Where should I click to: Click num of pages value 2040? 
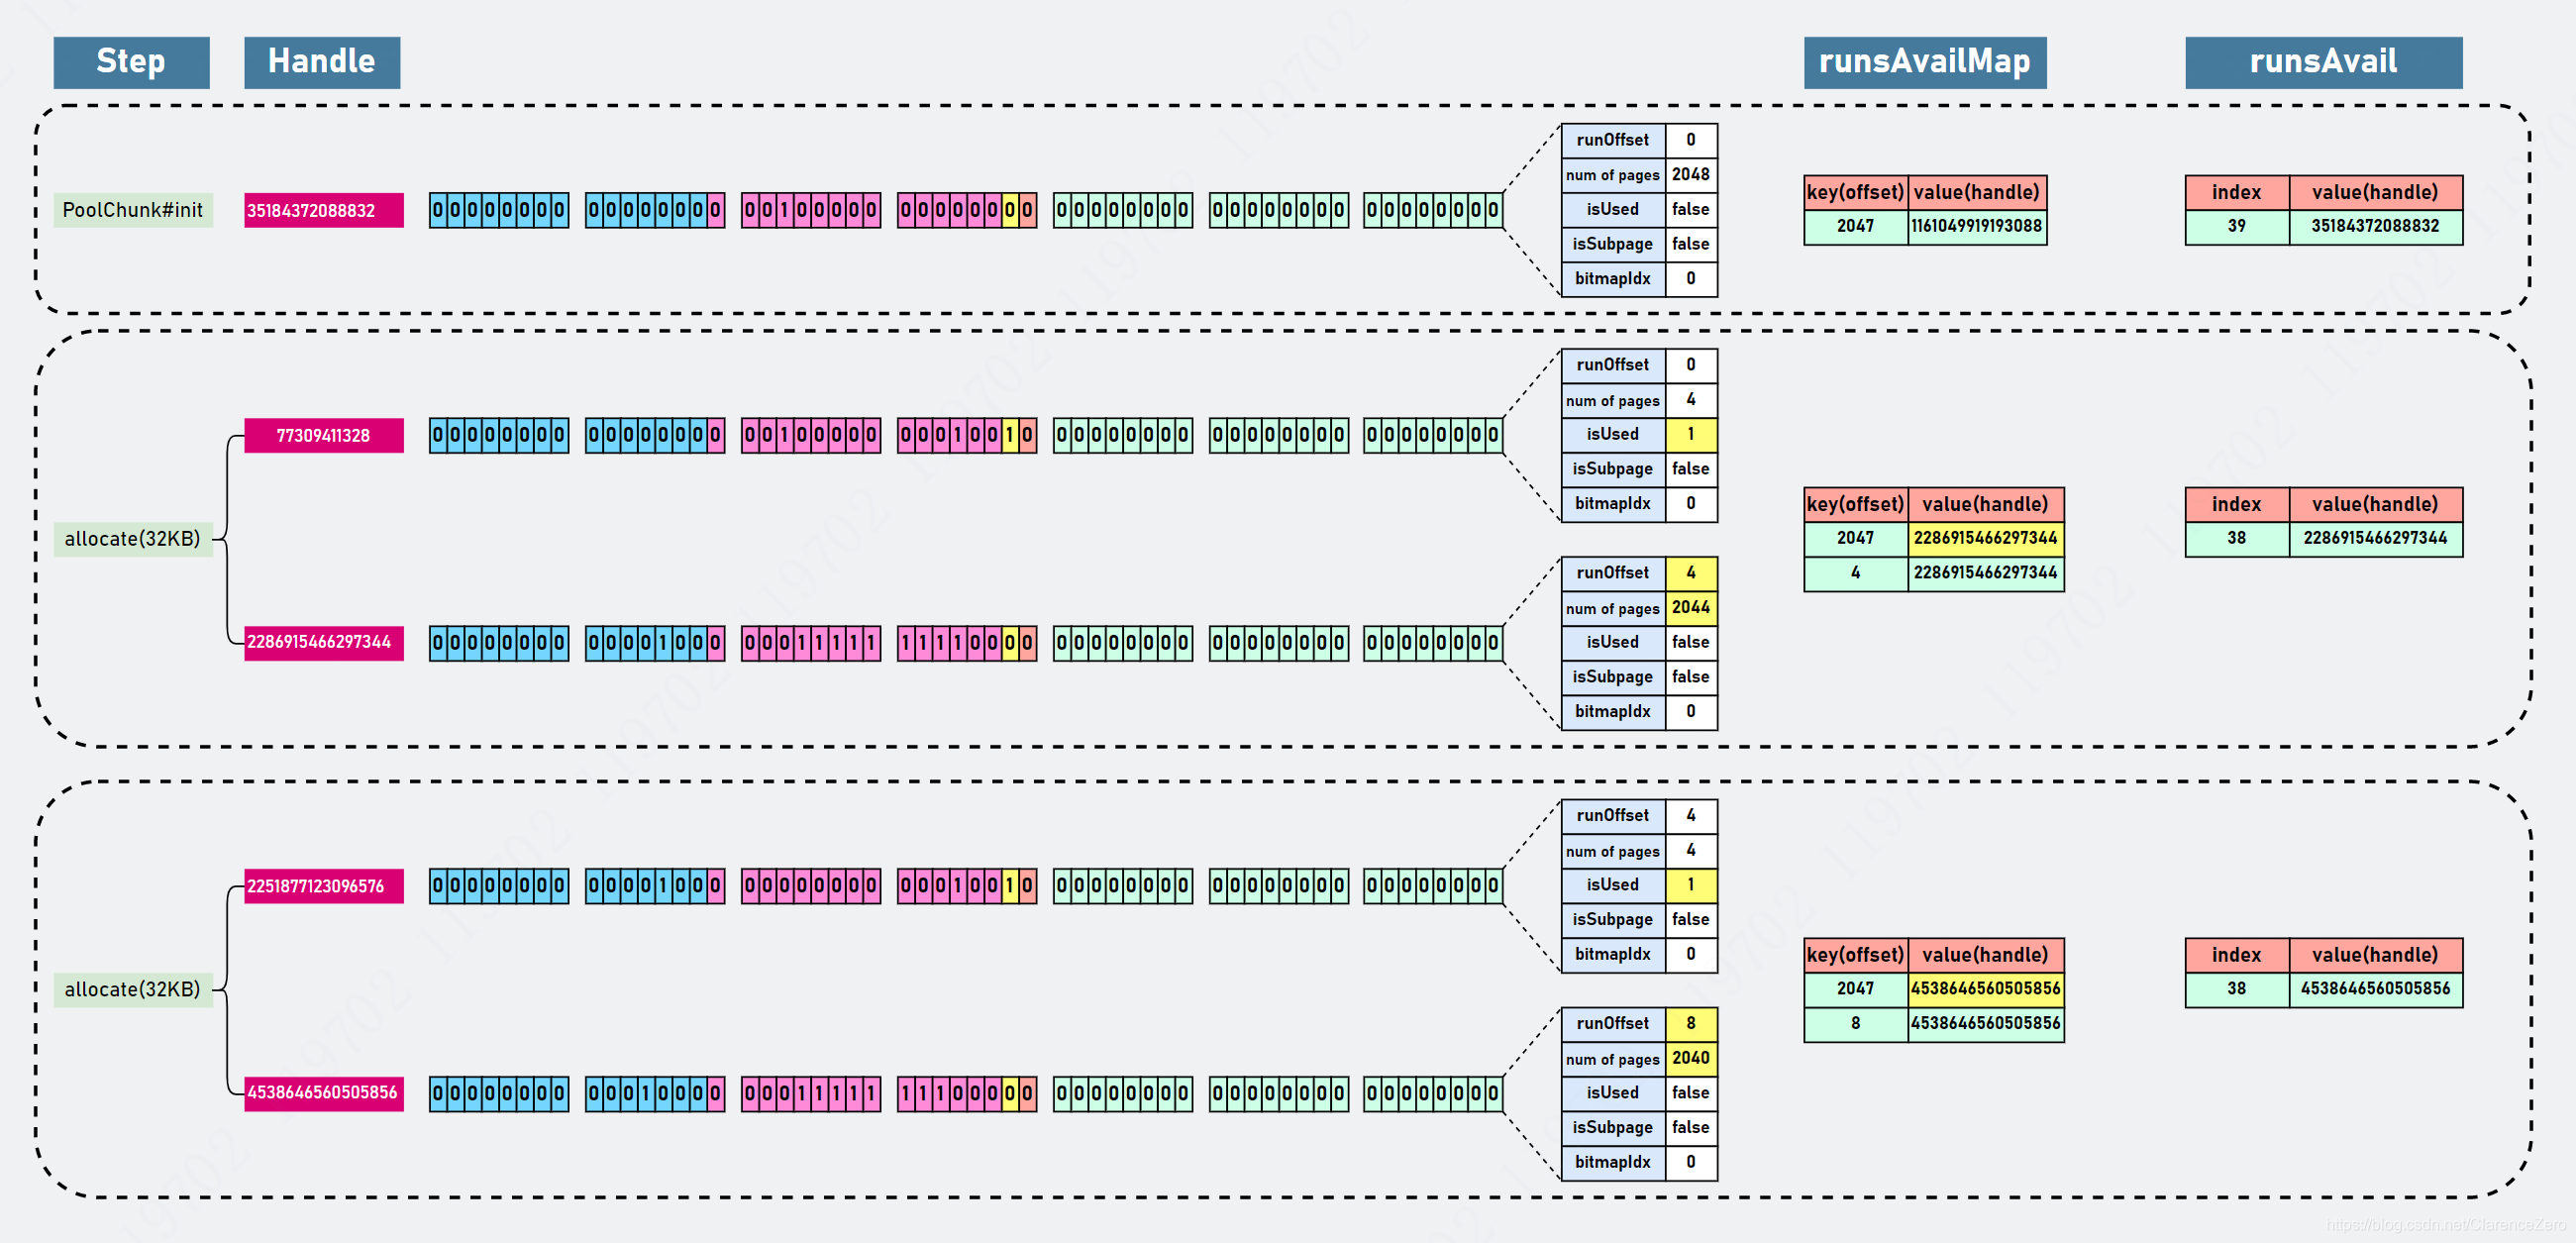(x=1690, y=1058)
